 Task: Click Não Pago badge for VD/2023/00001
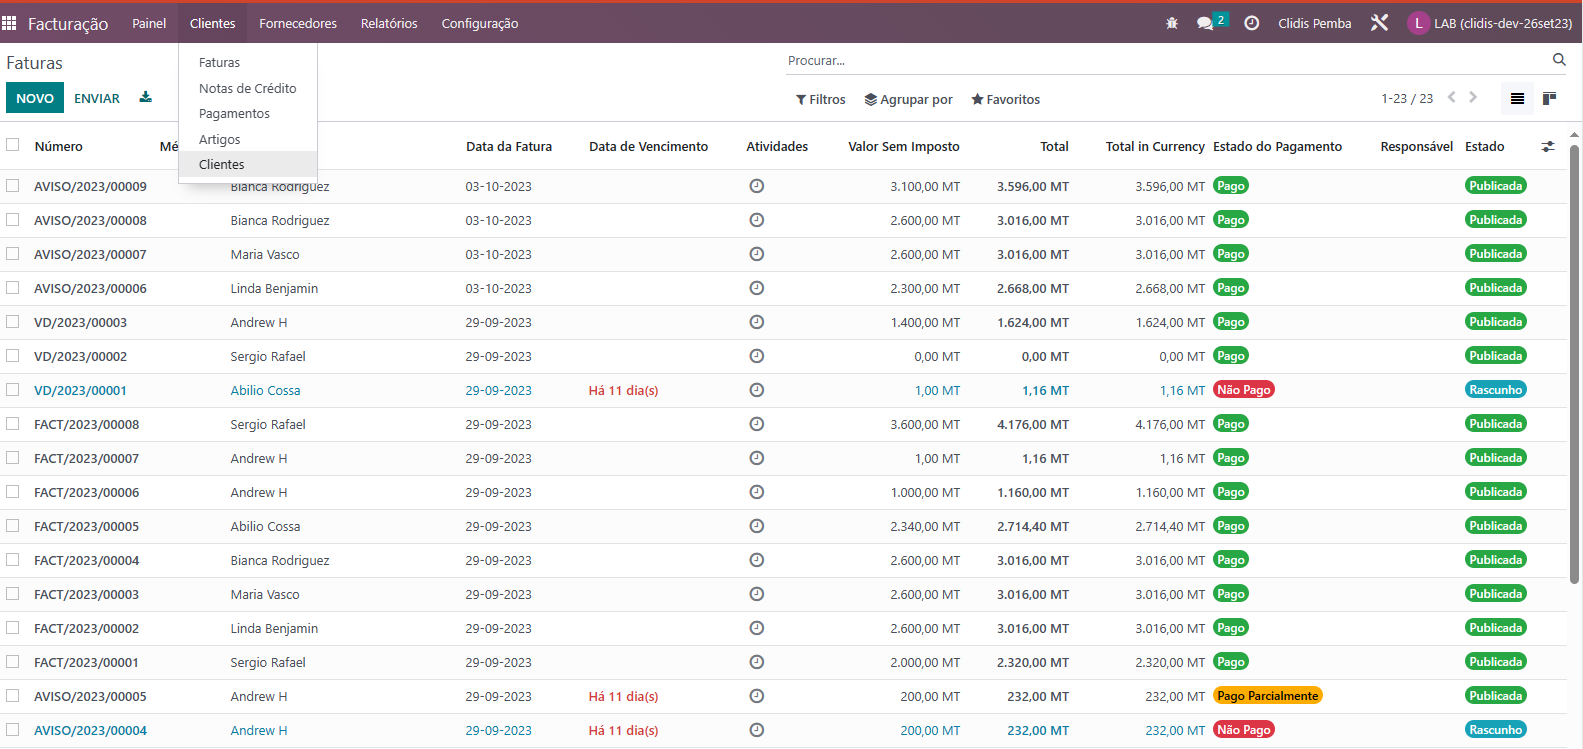tap(1243, 390)
